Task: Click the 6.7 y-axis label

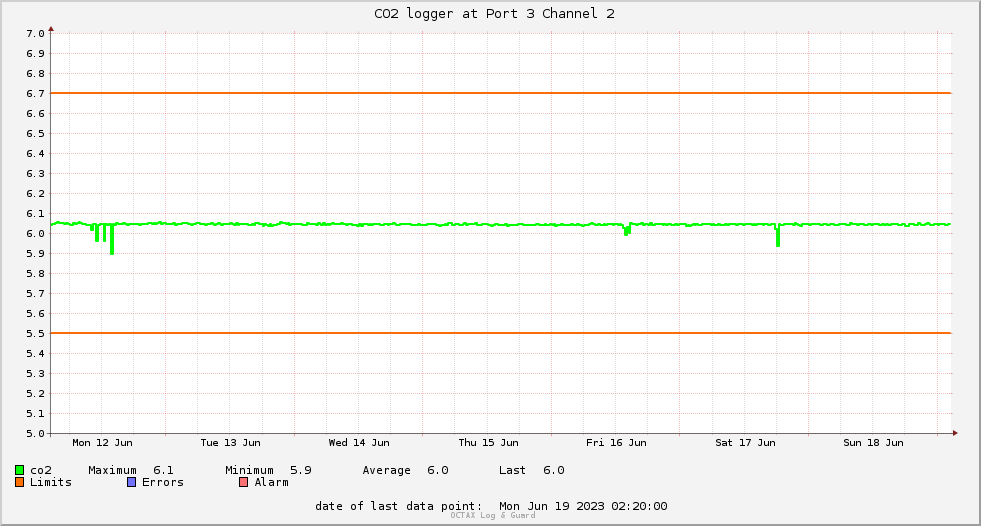Action: pos(36,94)
